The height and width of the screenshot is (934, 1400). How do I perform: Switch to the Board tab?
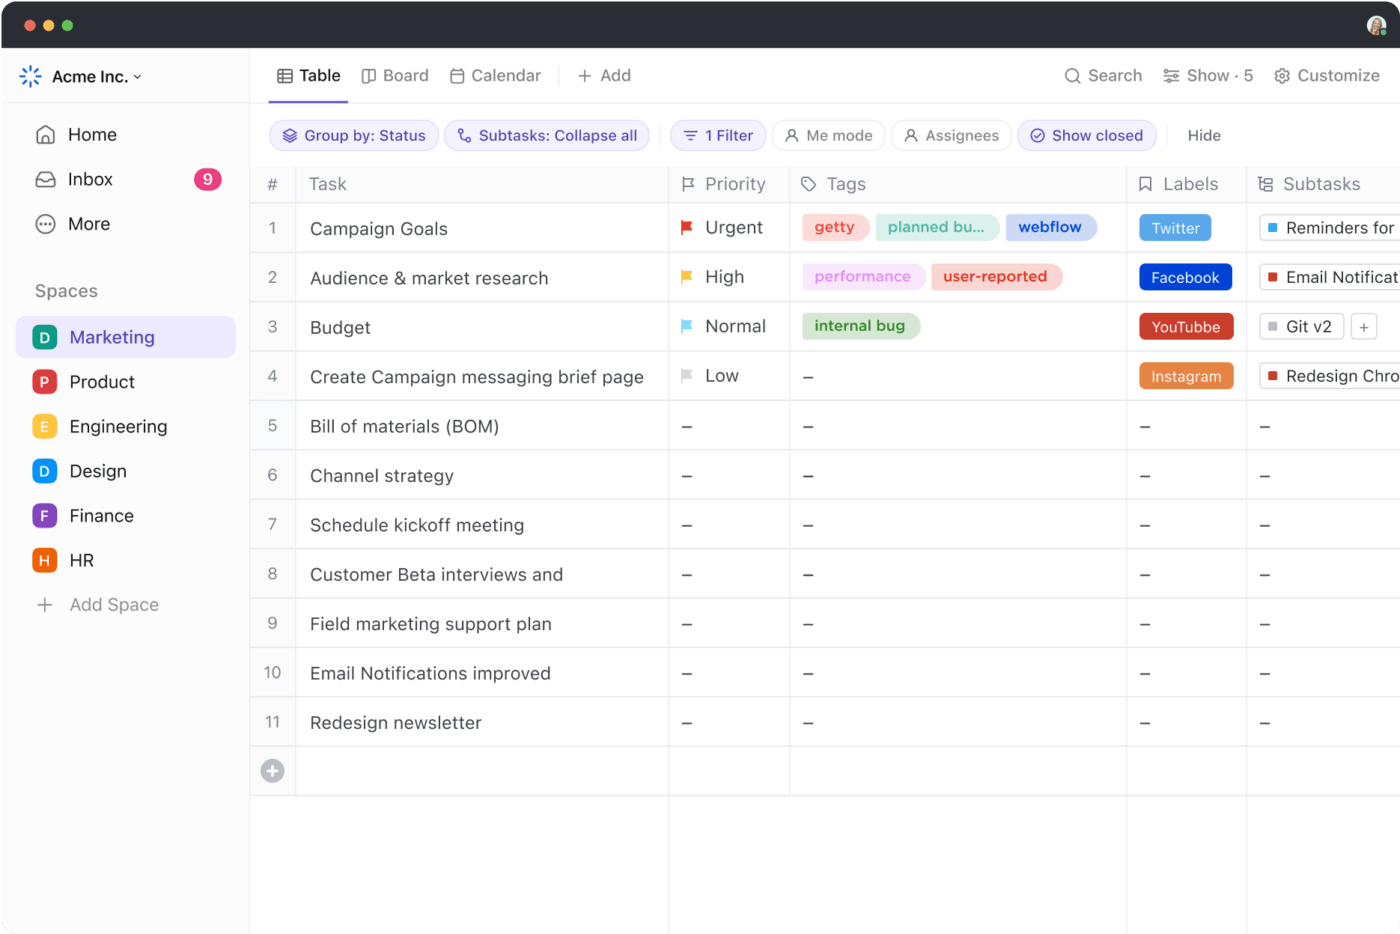pos(395,76)
